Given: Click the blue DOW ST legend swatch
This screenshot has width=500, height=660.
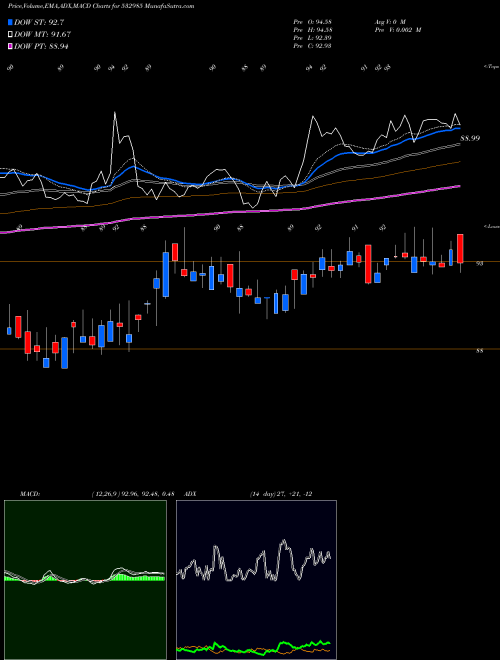Looking at the screenshot, I should point(11,22).
